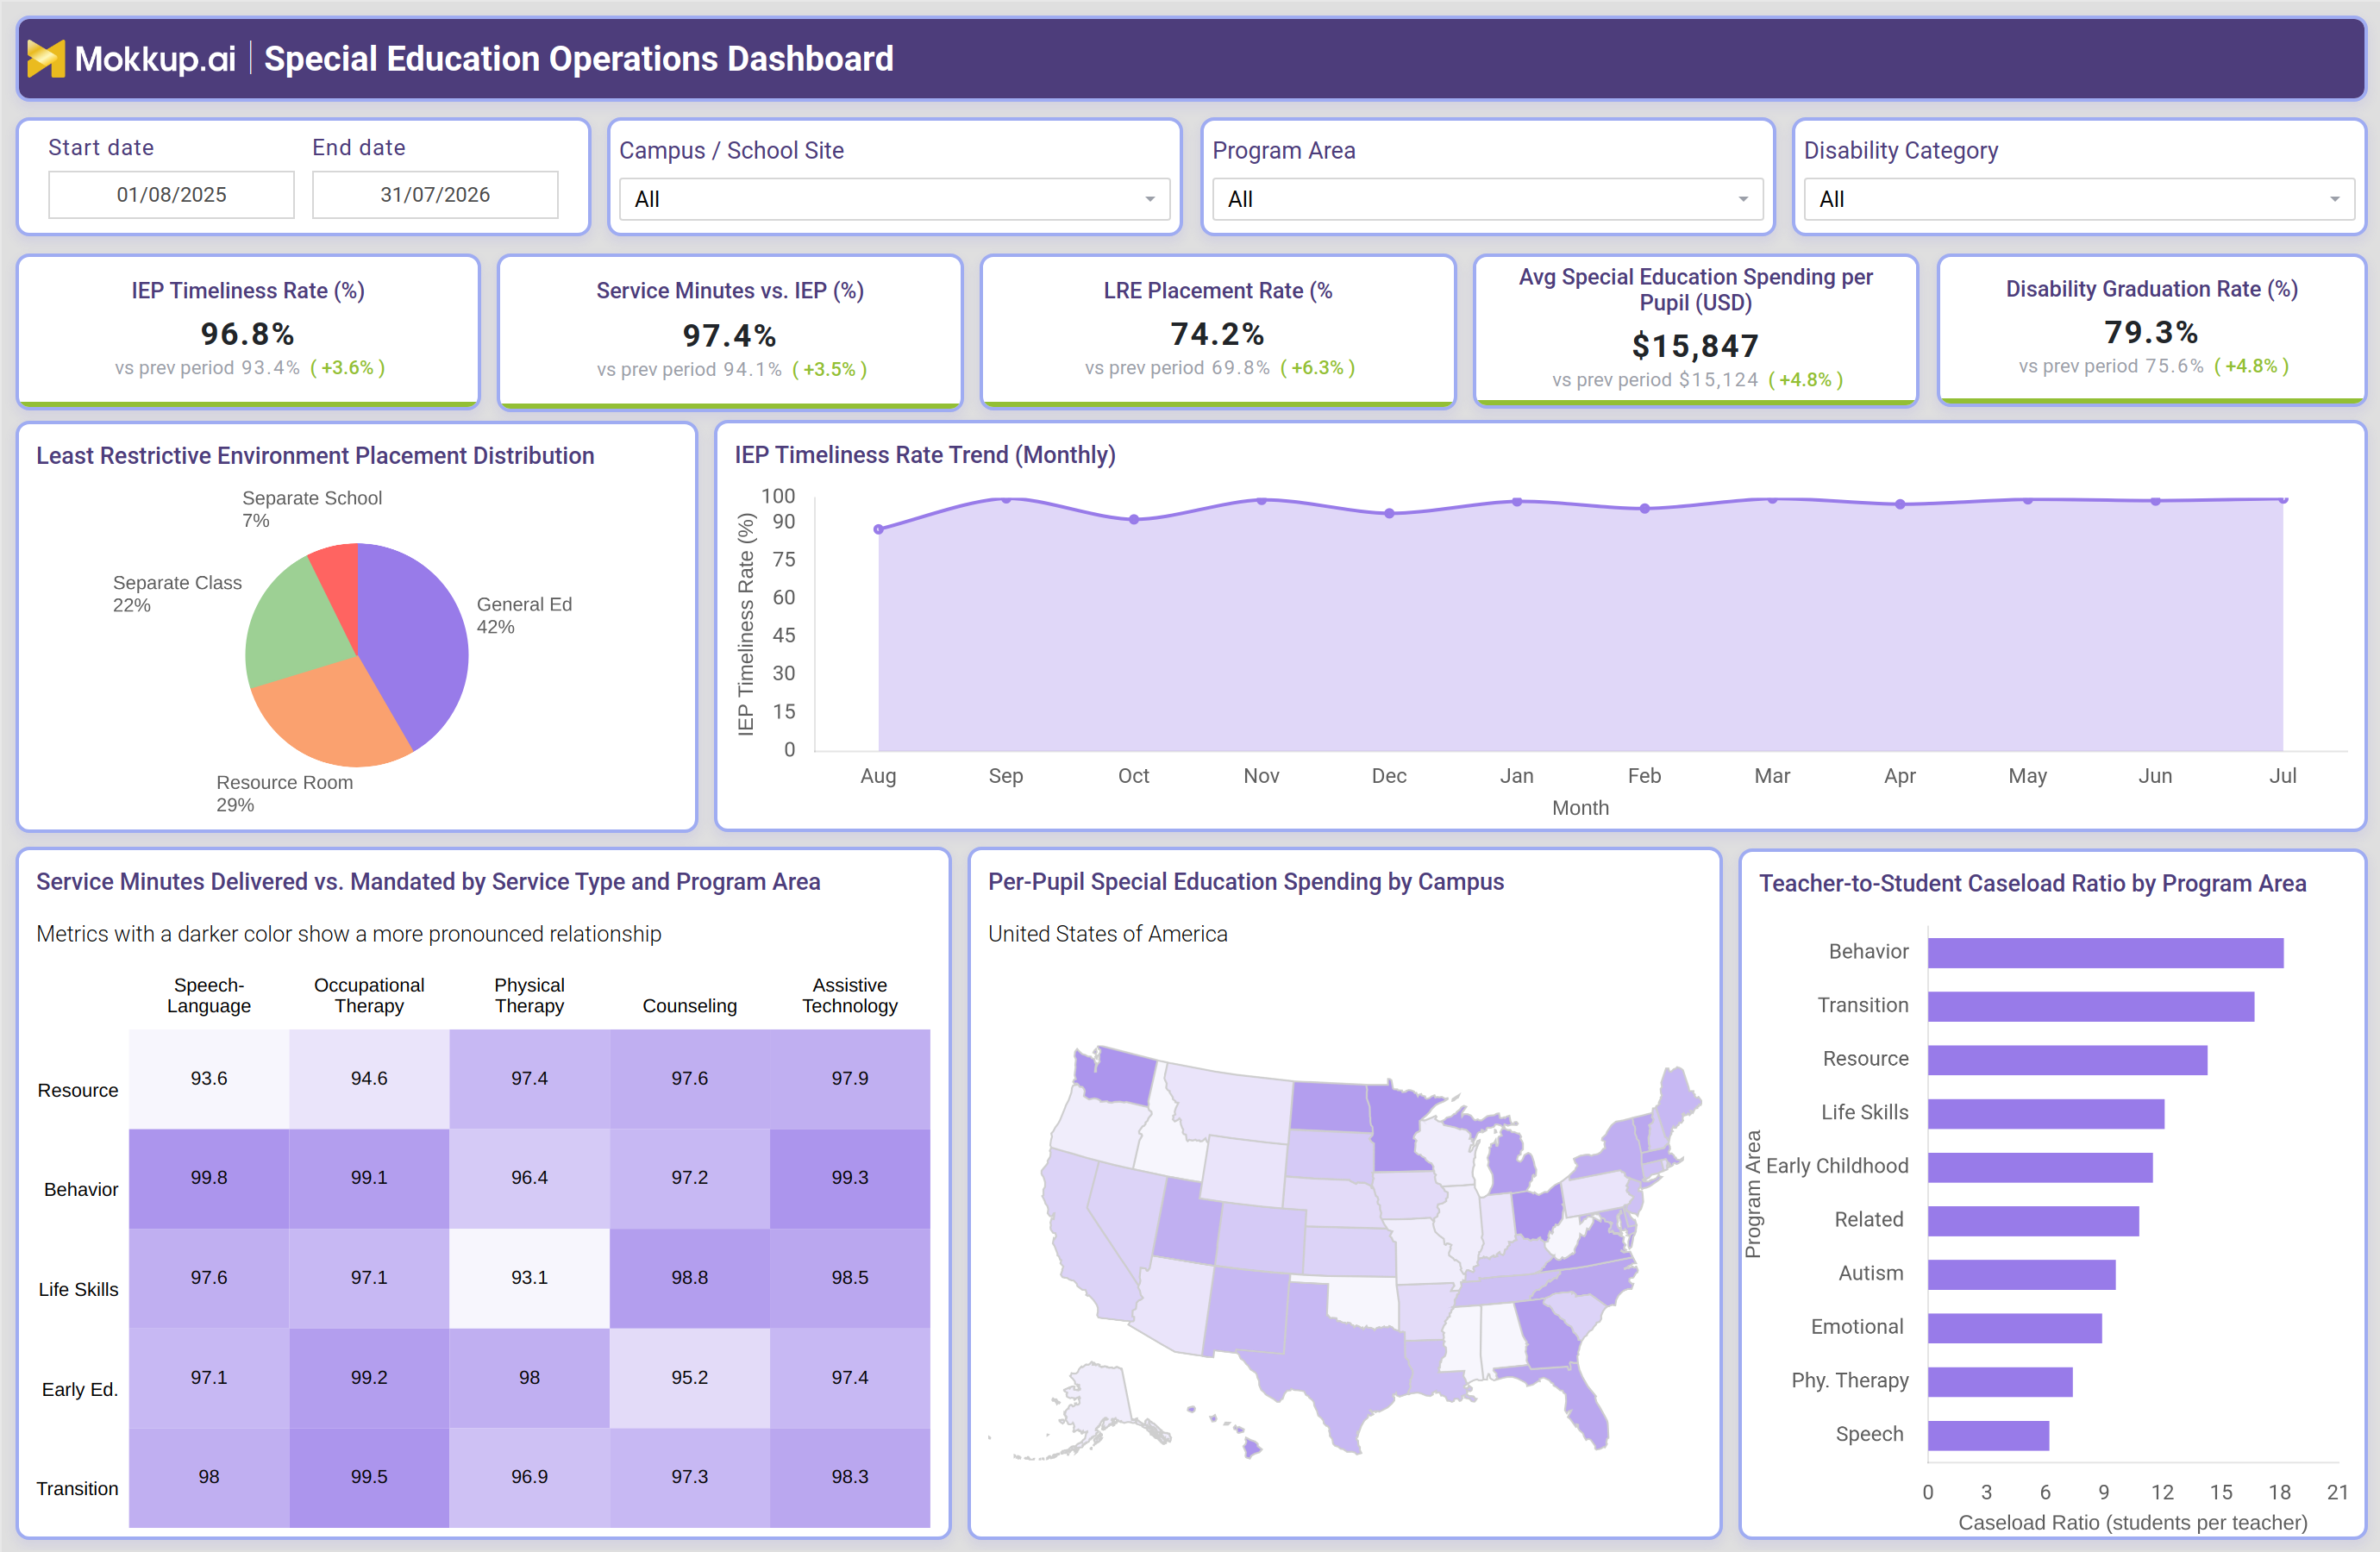
Task: Open the Campus / School Site dropdown
Action: tap(894, 199)
